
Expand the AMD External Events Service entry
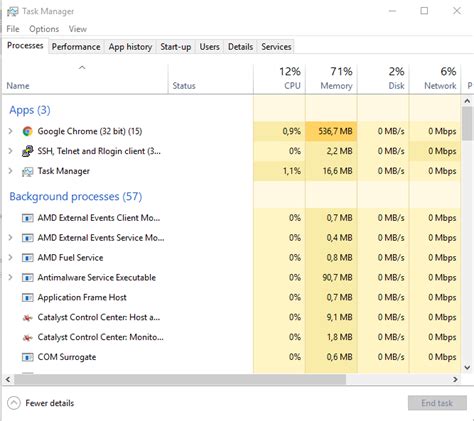(x=10, y=238)
